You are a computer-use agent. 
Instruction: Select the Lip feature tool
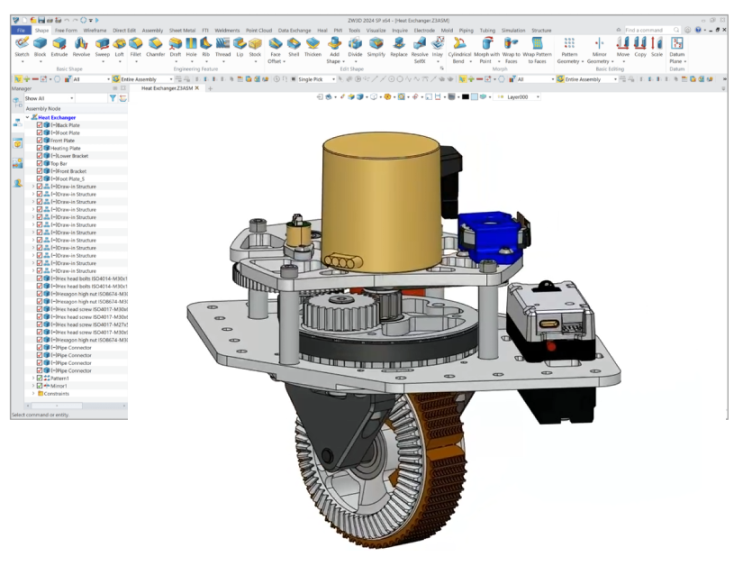pos(240,47)
